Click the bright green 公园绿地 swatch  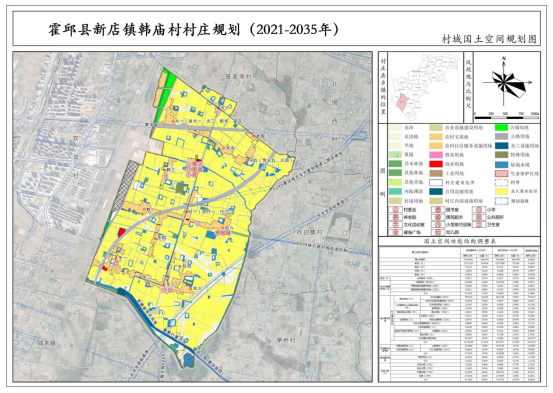pos(501,128)
